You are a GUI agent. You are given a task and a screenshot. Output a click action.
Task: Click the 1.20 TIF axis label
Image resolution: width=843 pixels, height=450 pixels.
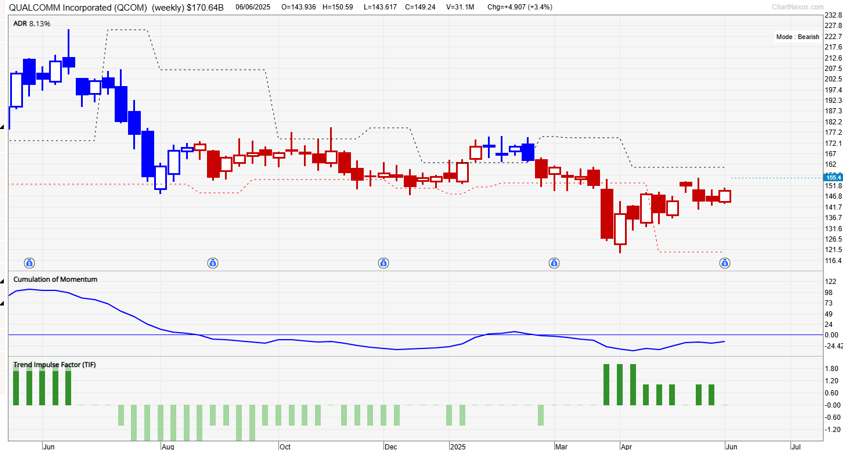pyautogui.click(x=832, y=381)
